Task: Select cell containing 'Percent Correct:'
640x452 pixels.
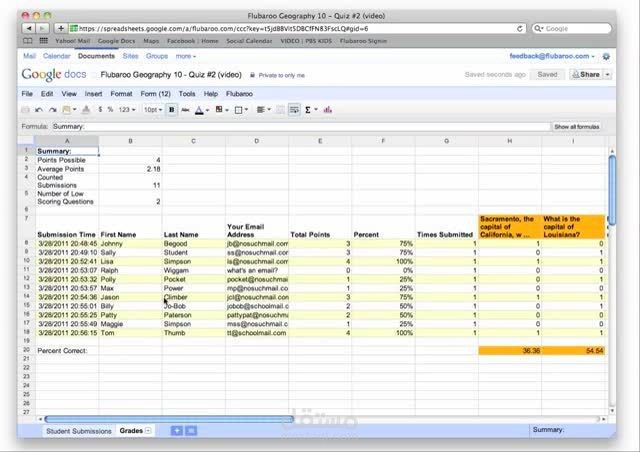Action: point(67,350)
